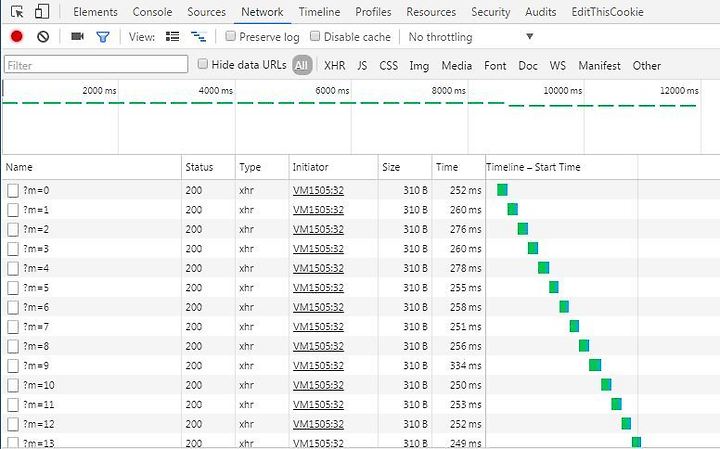Select the ?m=6 request row
The height and width of the screenshot is (449, 720).
coord(360,307)
